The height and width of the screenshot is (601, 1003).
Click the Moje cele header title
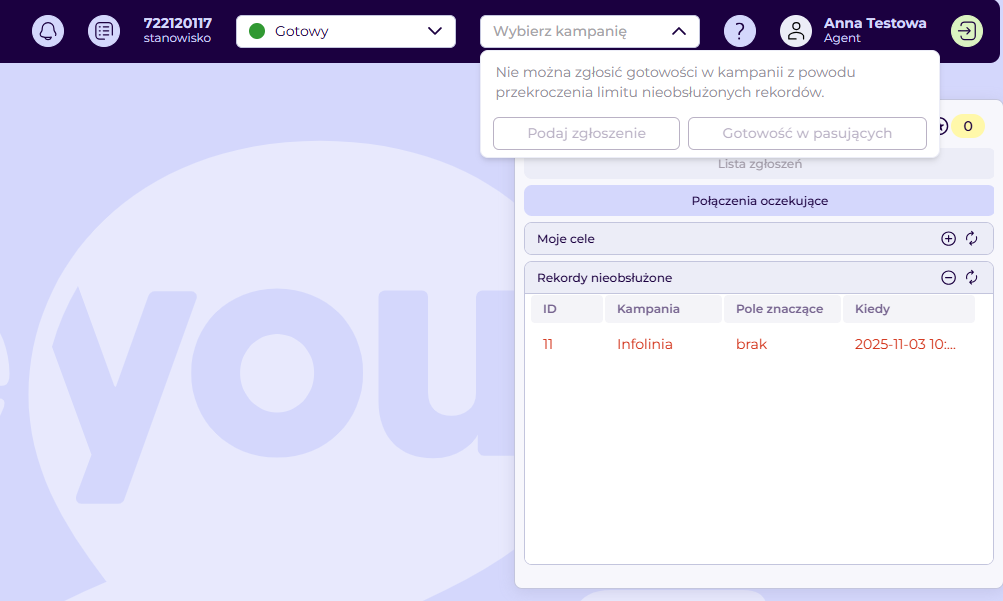(566, 238)
